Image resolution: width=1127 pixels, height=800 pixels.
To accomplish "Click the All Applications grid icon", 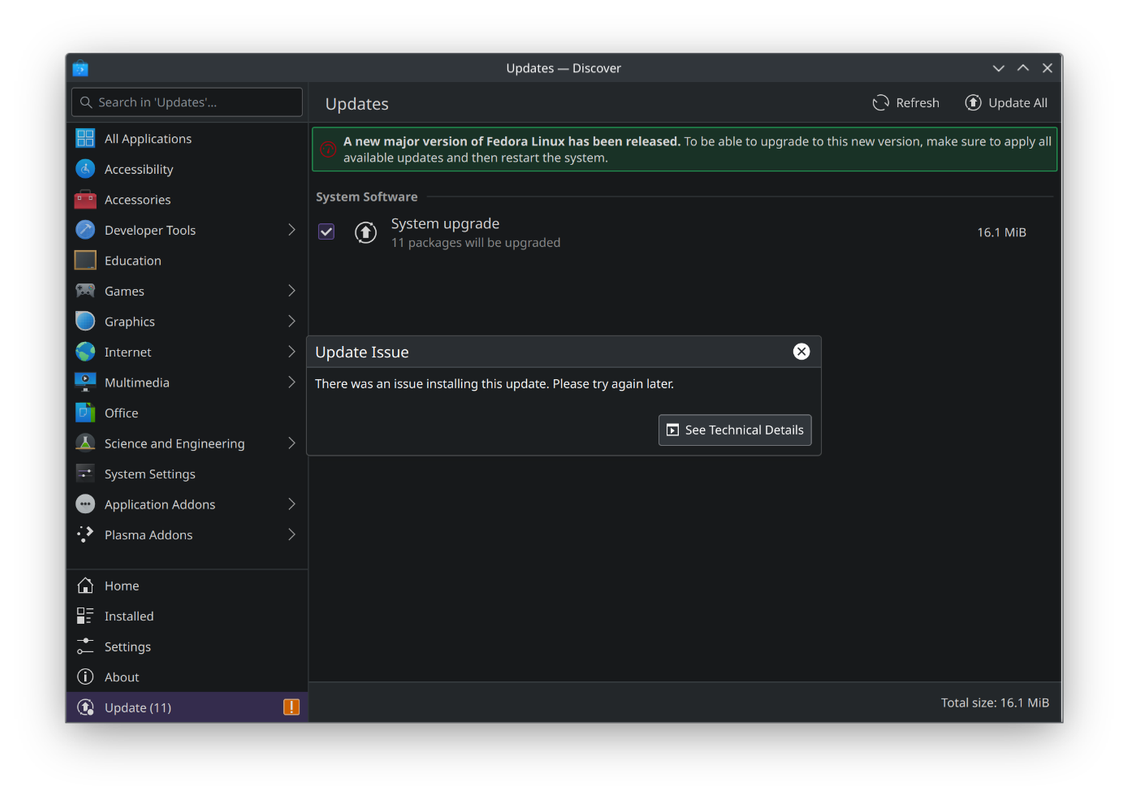I will [85, 138].
